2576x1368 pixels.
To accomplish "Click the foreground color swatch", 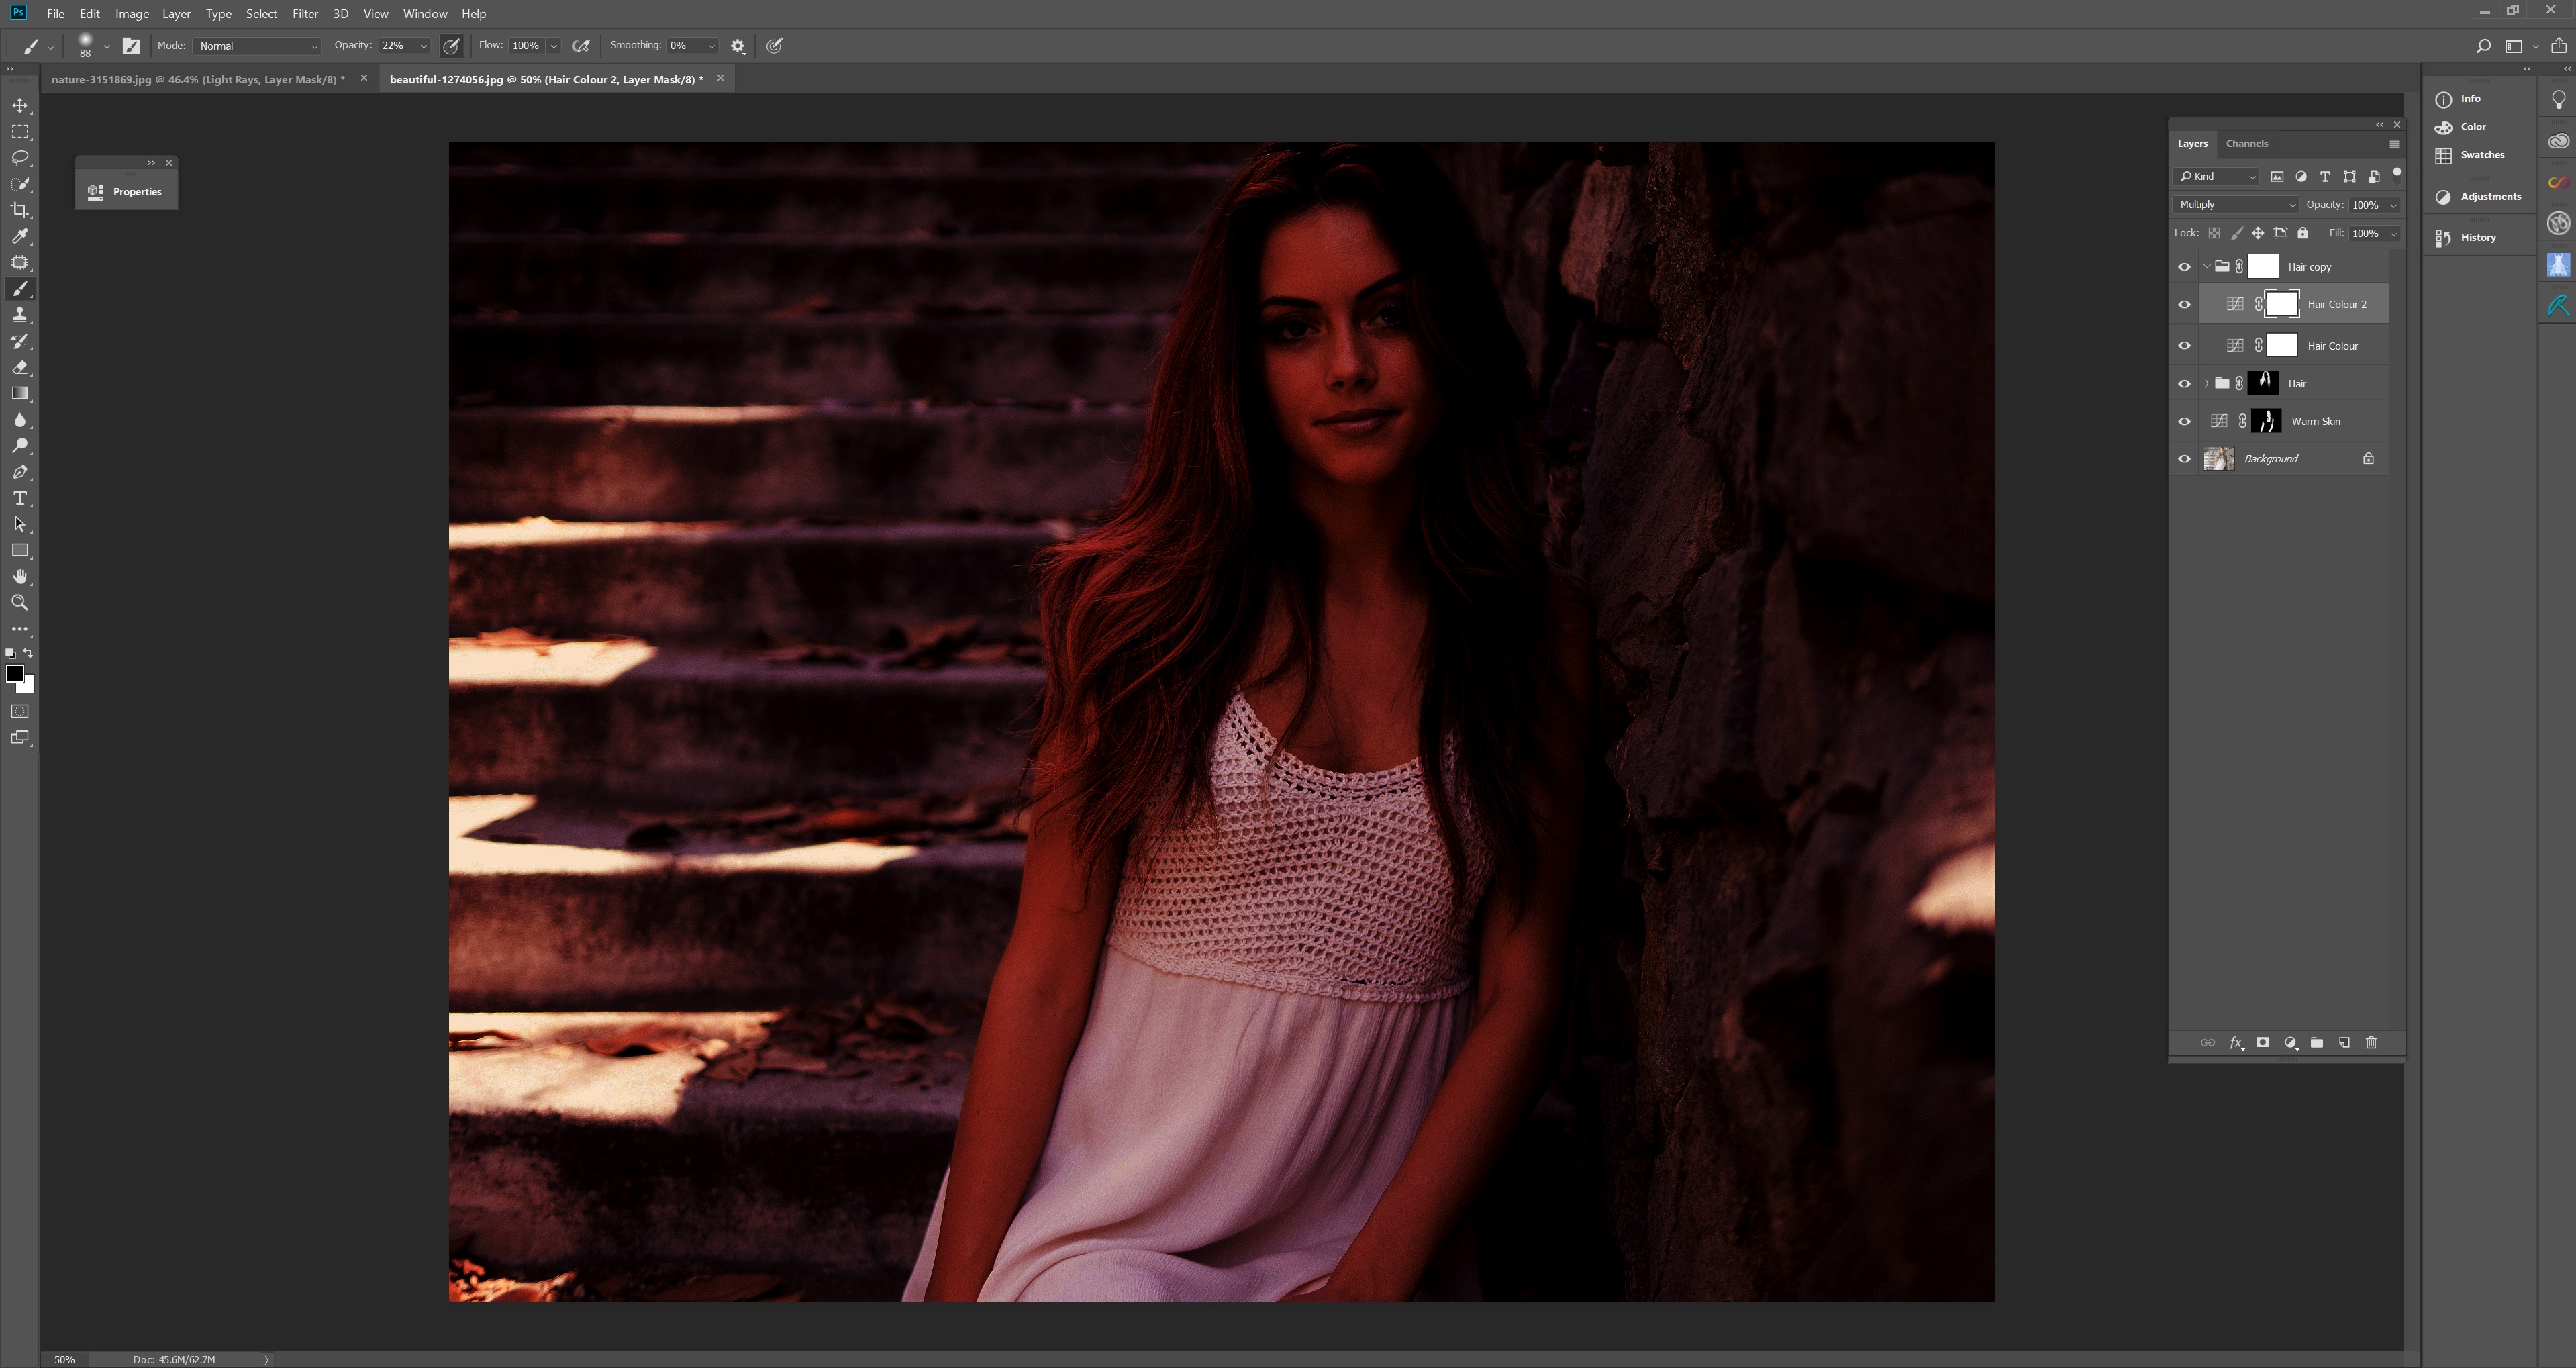I will tap(15, 674).
